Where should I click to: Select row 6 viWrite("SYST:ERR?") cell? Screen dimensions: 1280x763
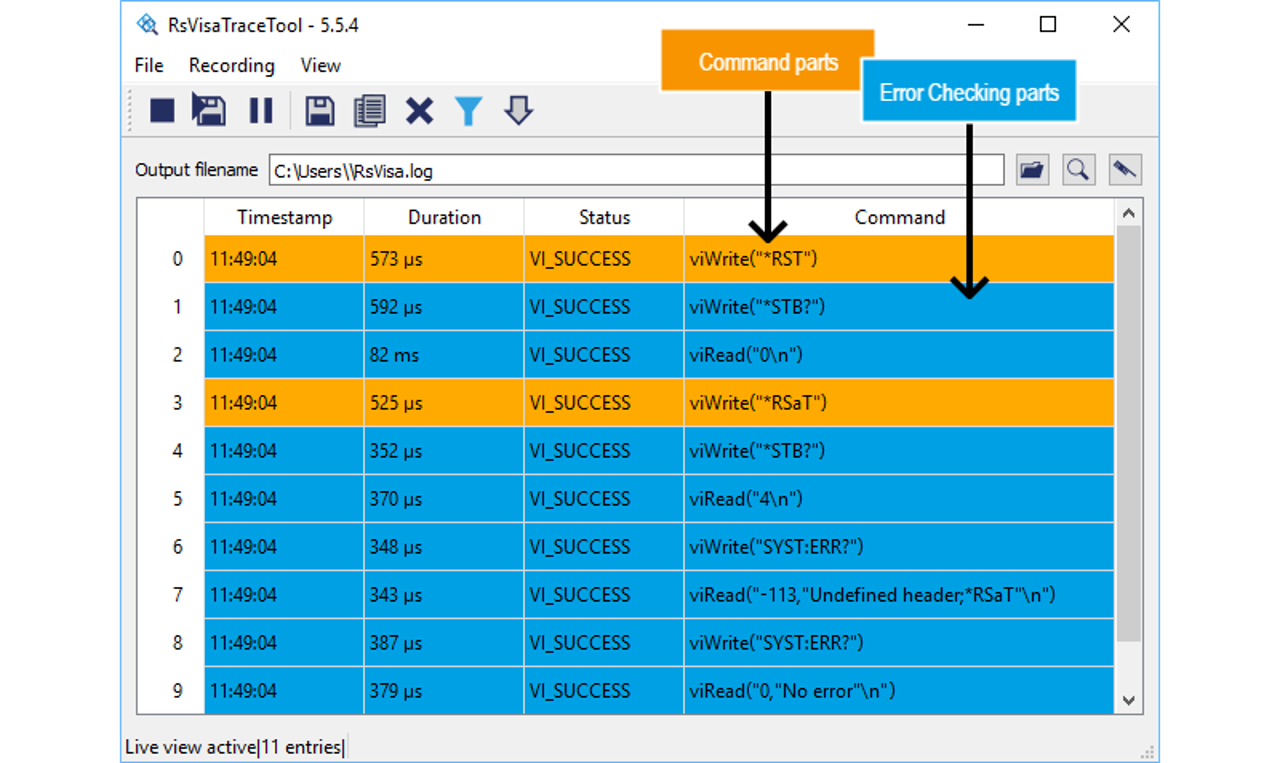point(899,547)
